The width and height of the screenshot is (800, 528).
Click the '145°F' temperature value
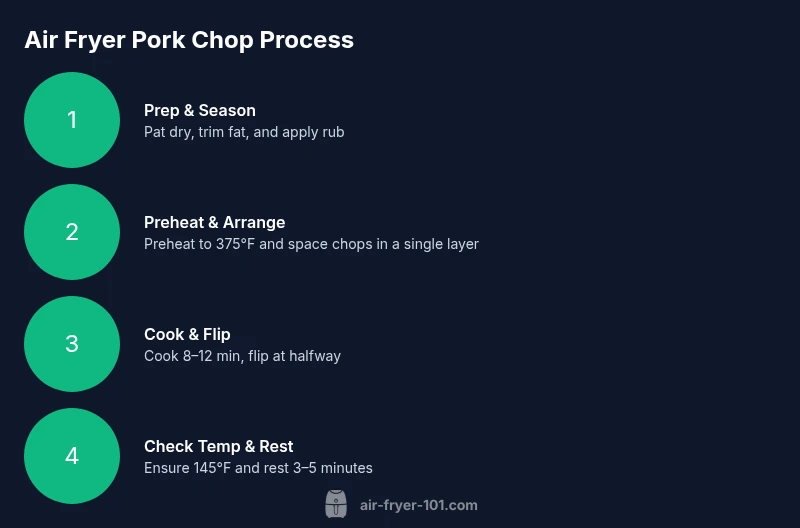tap(211, 468)
